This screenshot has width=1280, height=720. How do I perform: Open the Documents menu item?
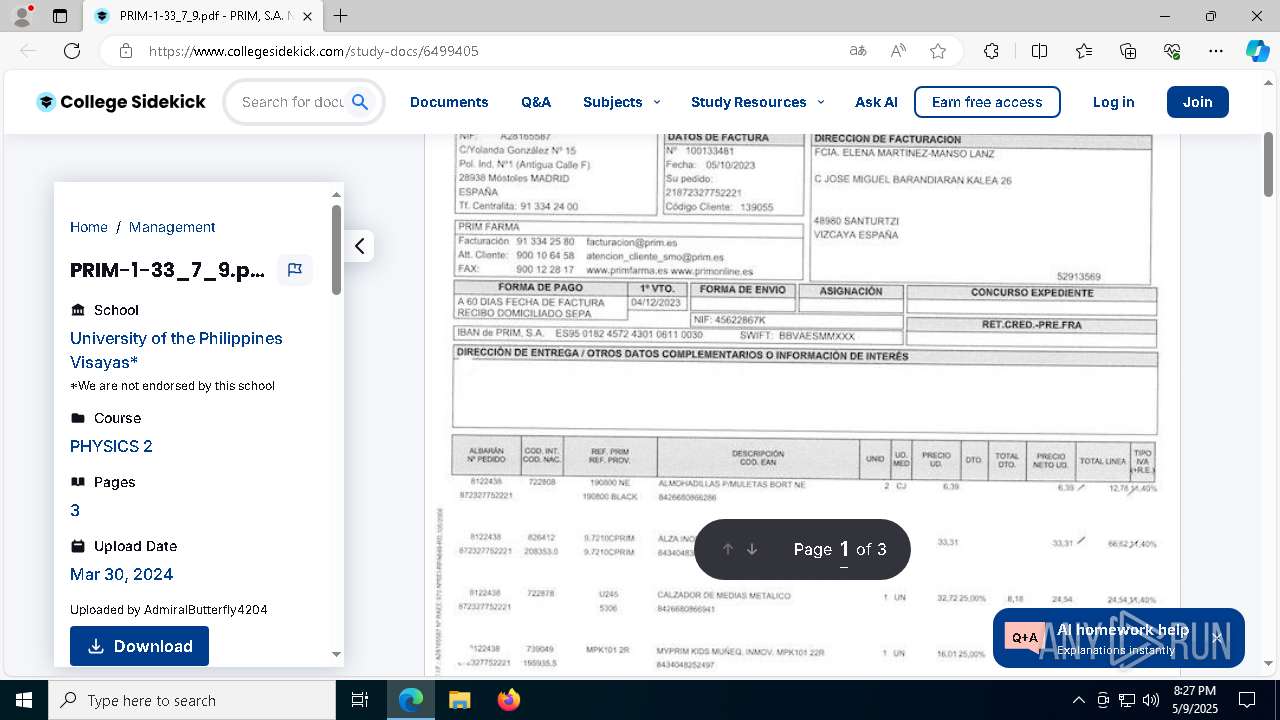(x=449, y=102)
